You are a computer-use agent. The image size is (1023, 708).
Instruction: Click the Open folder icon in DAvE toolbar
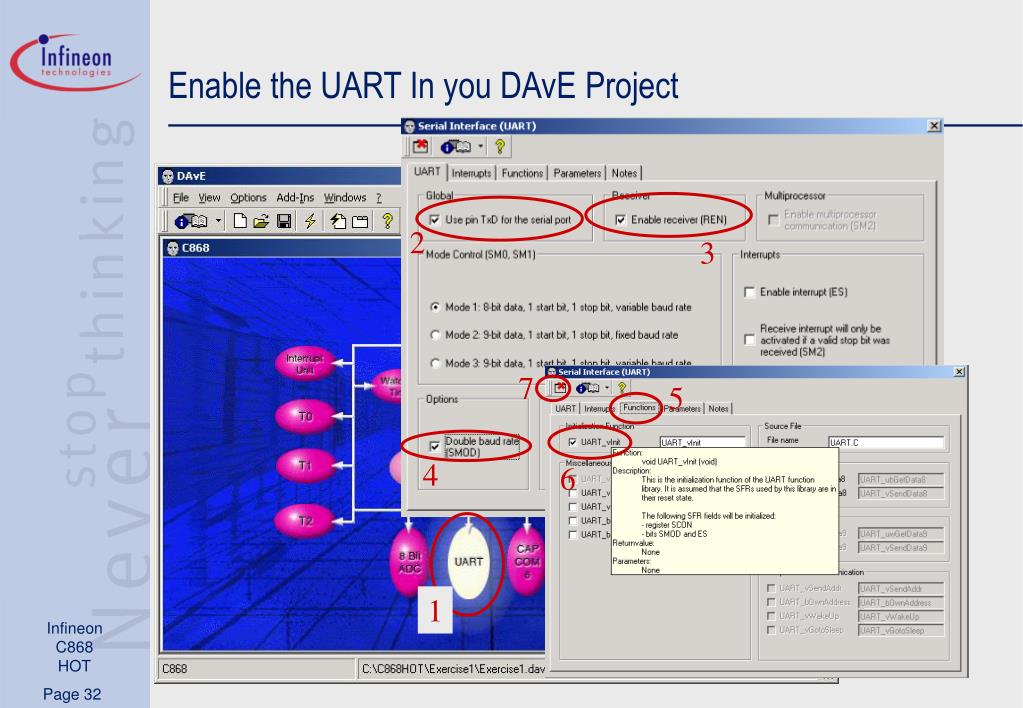pos(262,221)
